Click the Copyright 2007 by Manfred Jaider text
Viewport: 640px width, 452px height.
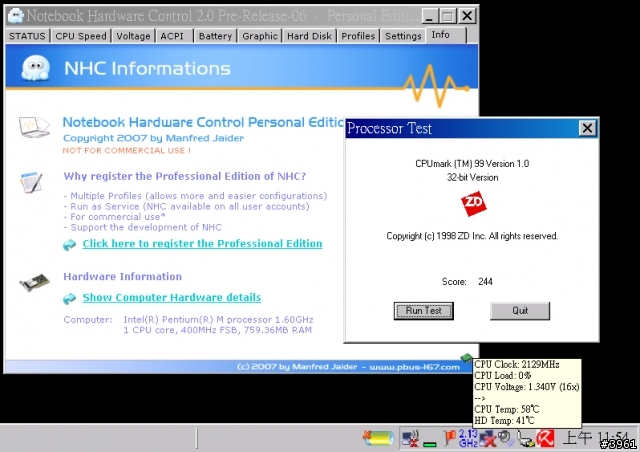(x=153, y=138)
